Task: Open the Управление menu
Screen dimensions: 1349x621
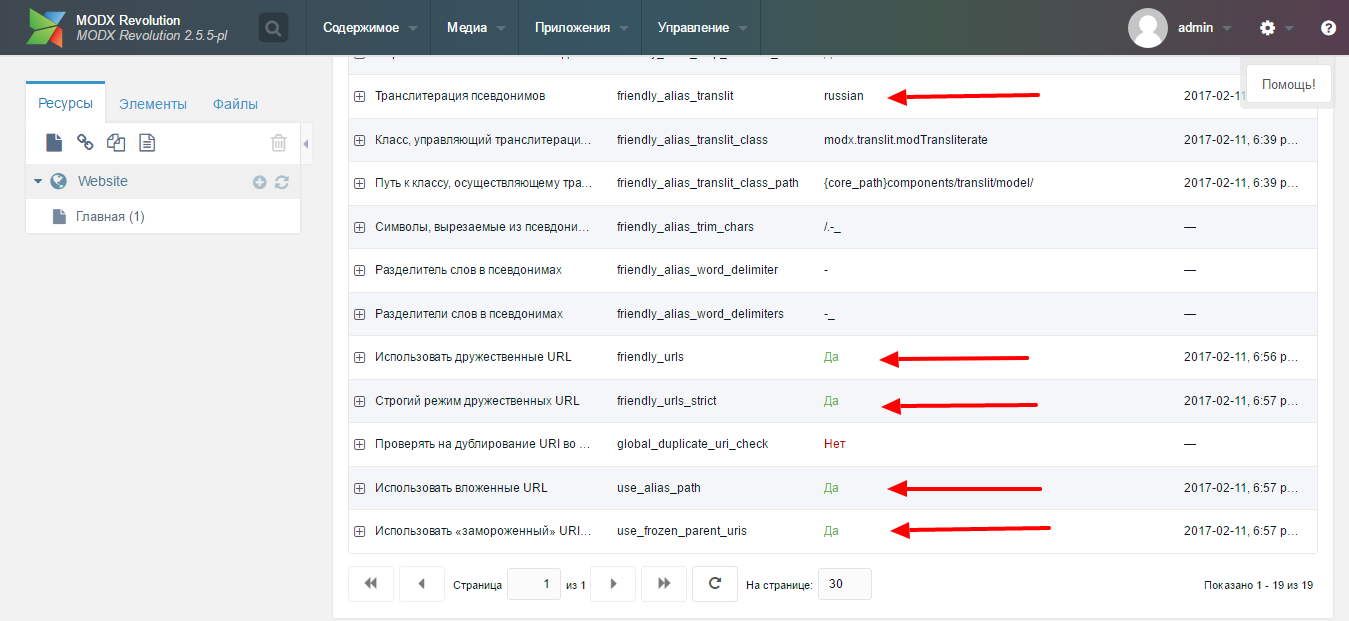Action: [703, 27]
